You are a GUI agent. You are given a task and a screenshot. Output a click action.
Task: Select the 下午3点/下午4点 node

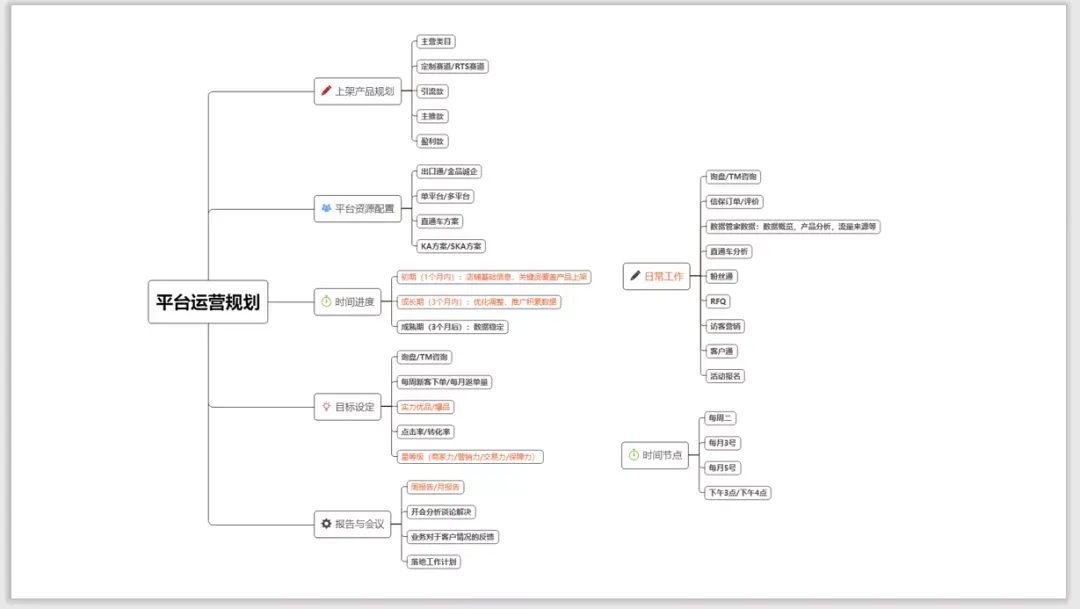(738, 493)
